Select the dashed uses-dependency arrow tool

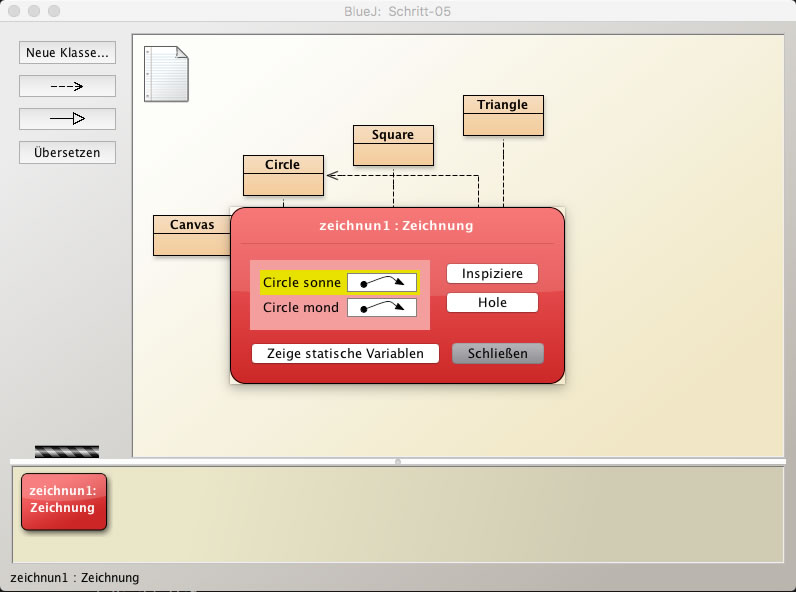tap(67, 86)
